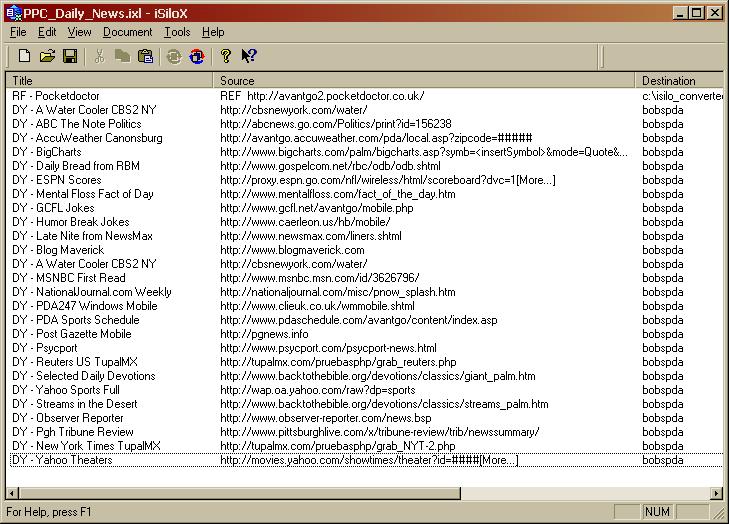Click the NUM status bar indicator
Viewport: 729px width, 524px height.
pos(657,511)
